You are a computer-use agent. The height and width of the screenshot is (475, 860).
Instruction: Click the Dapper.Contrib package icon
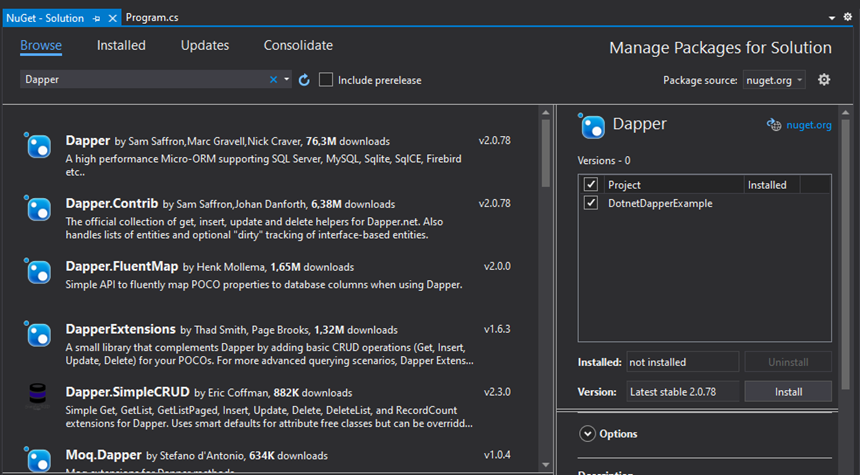click(x=39, y=209)
